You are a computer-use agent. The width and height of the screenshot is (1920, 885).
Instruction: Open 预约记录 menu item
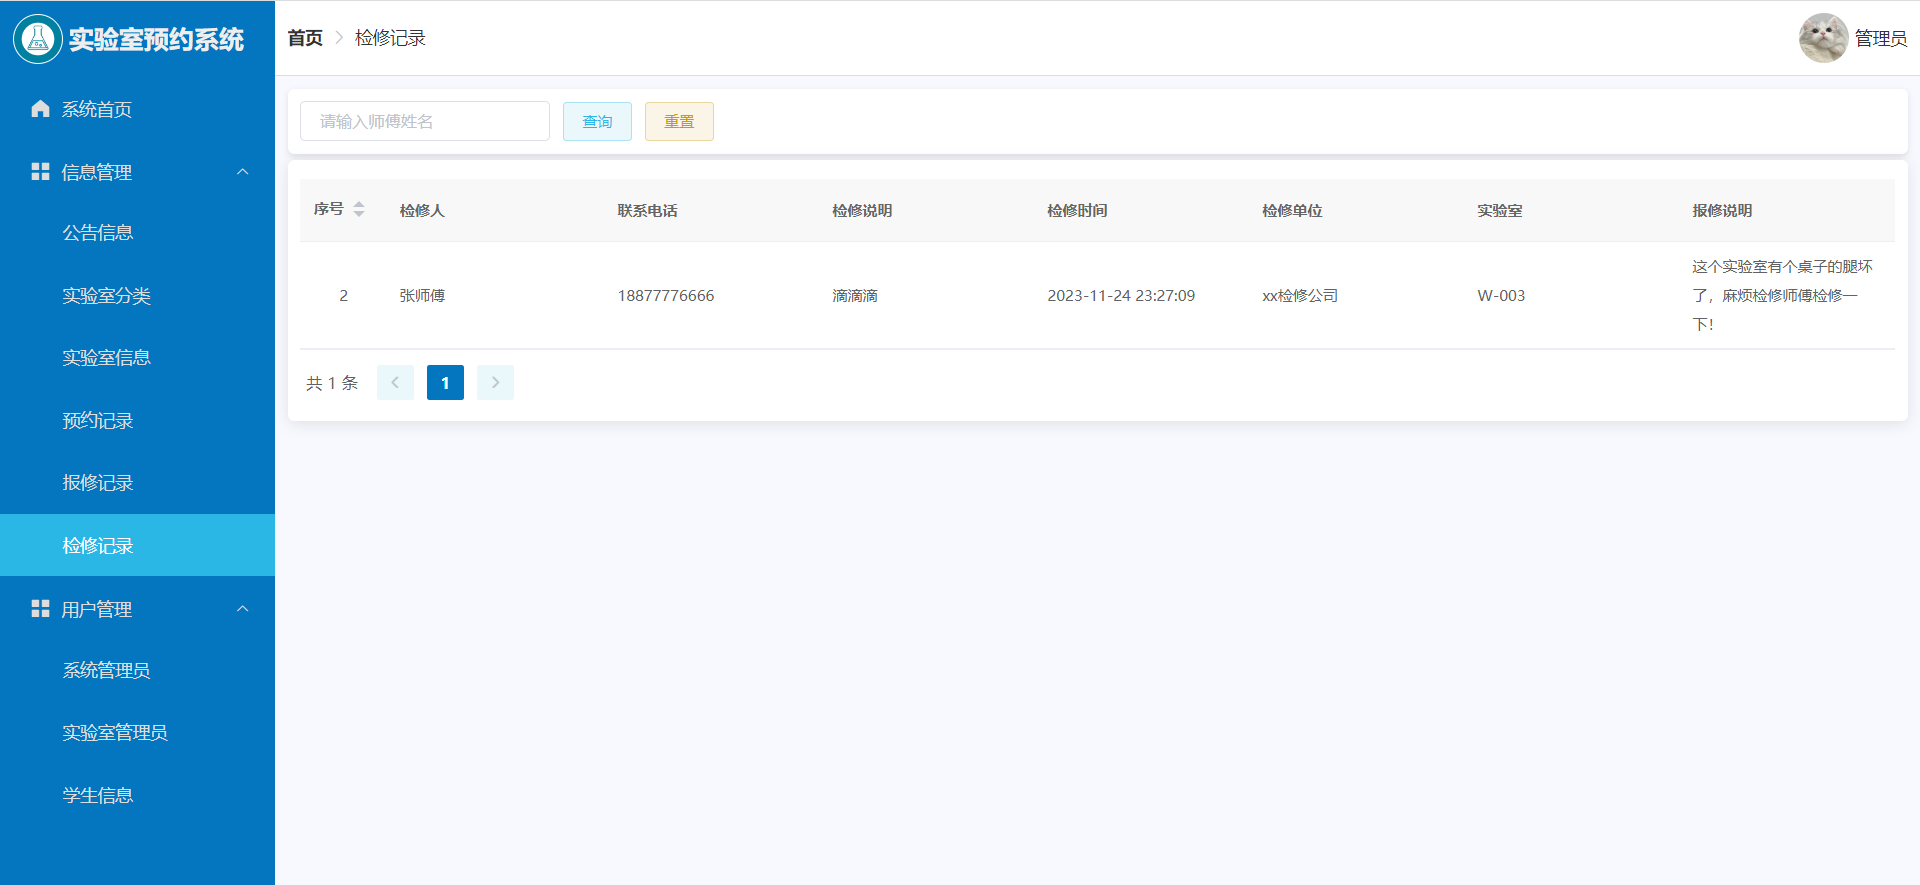(x=137, y=421)
